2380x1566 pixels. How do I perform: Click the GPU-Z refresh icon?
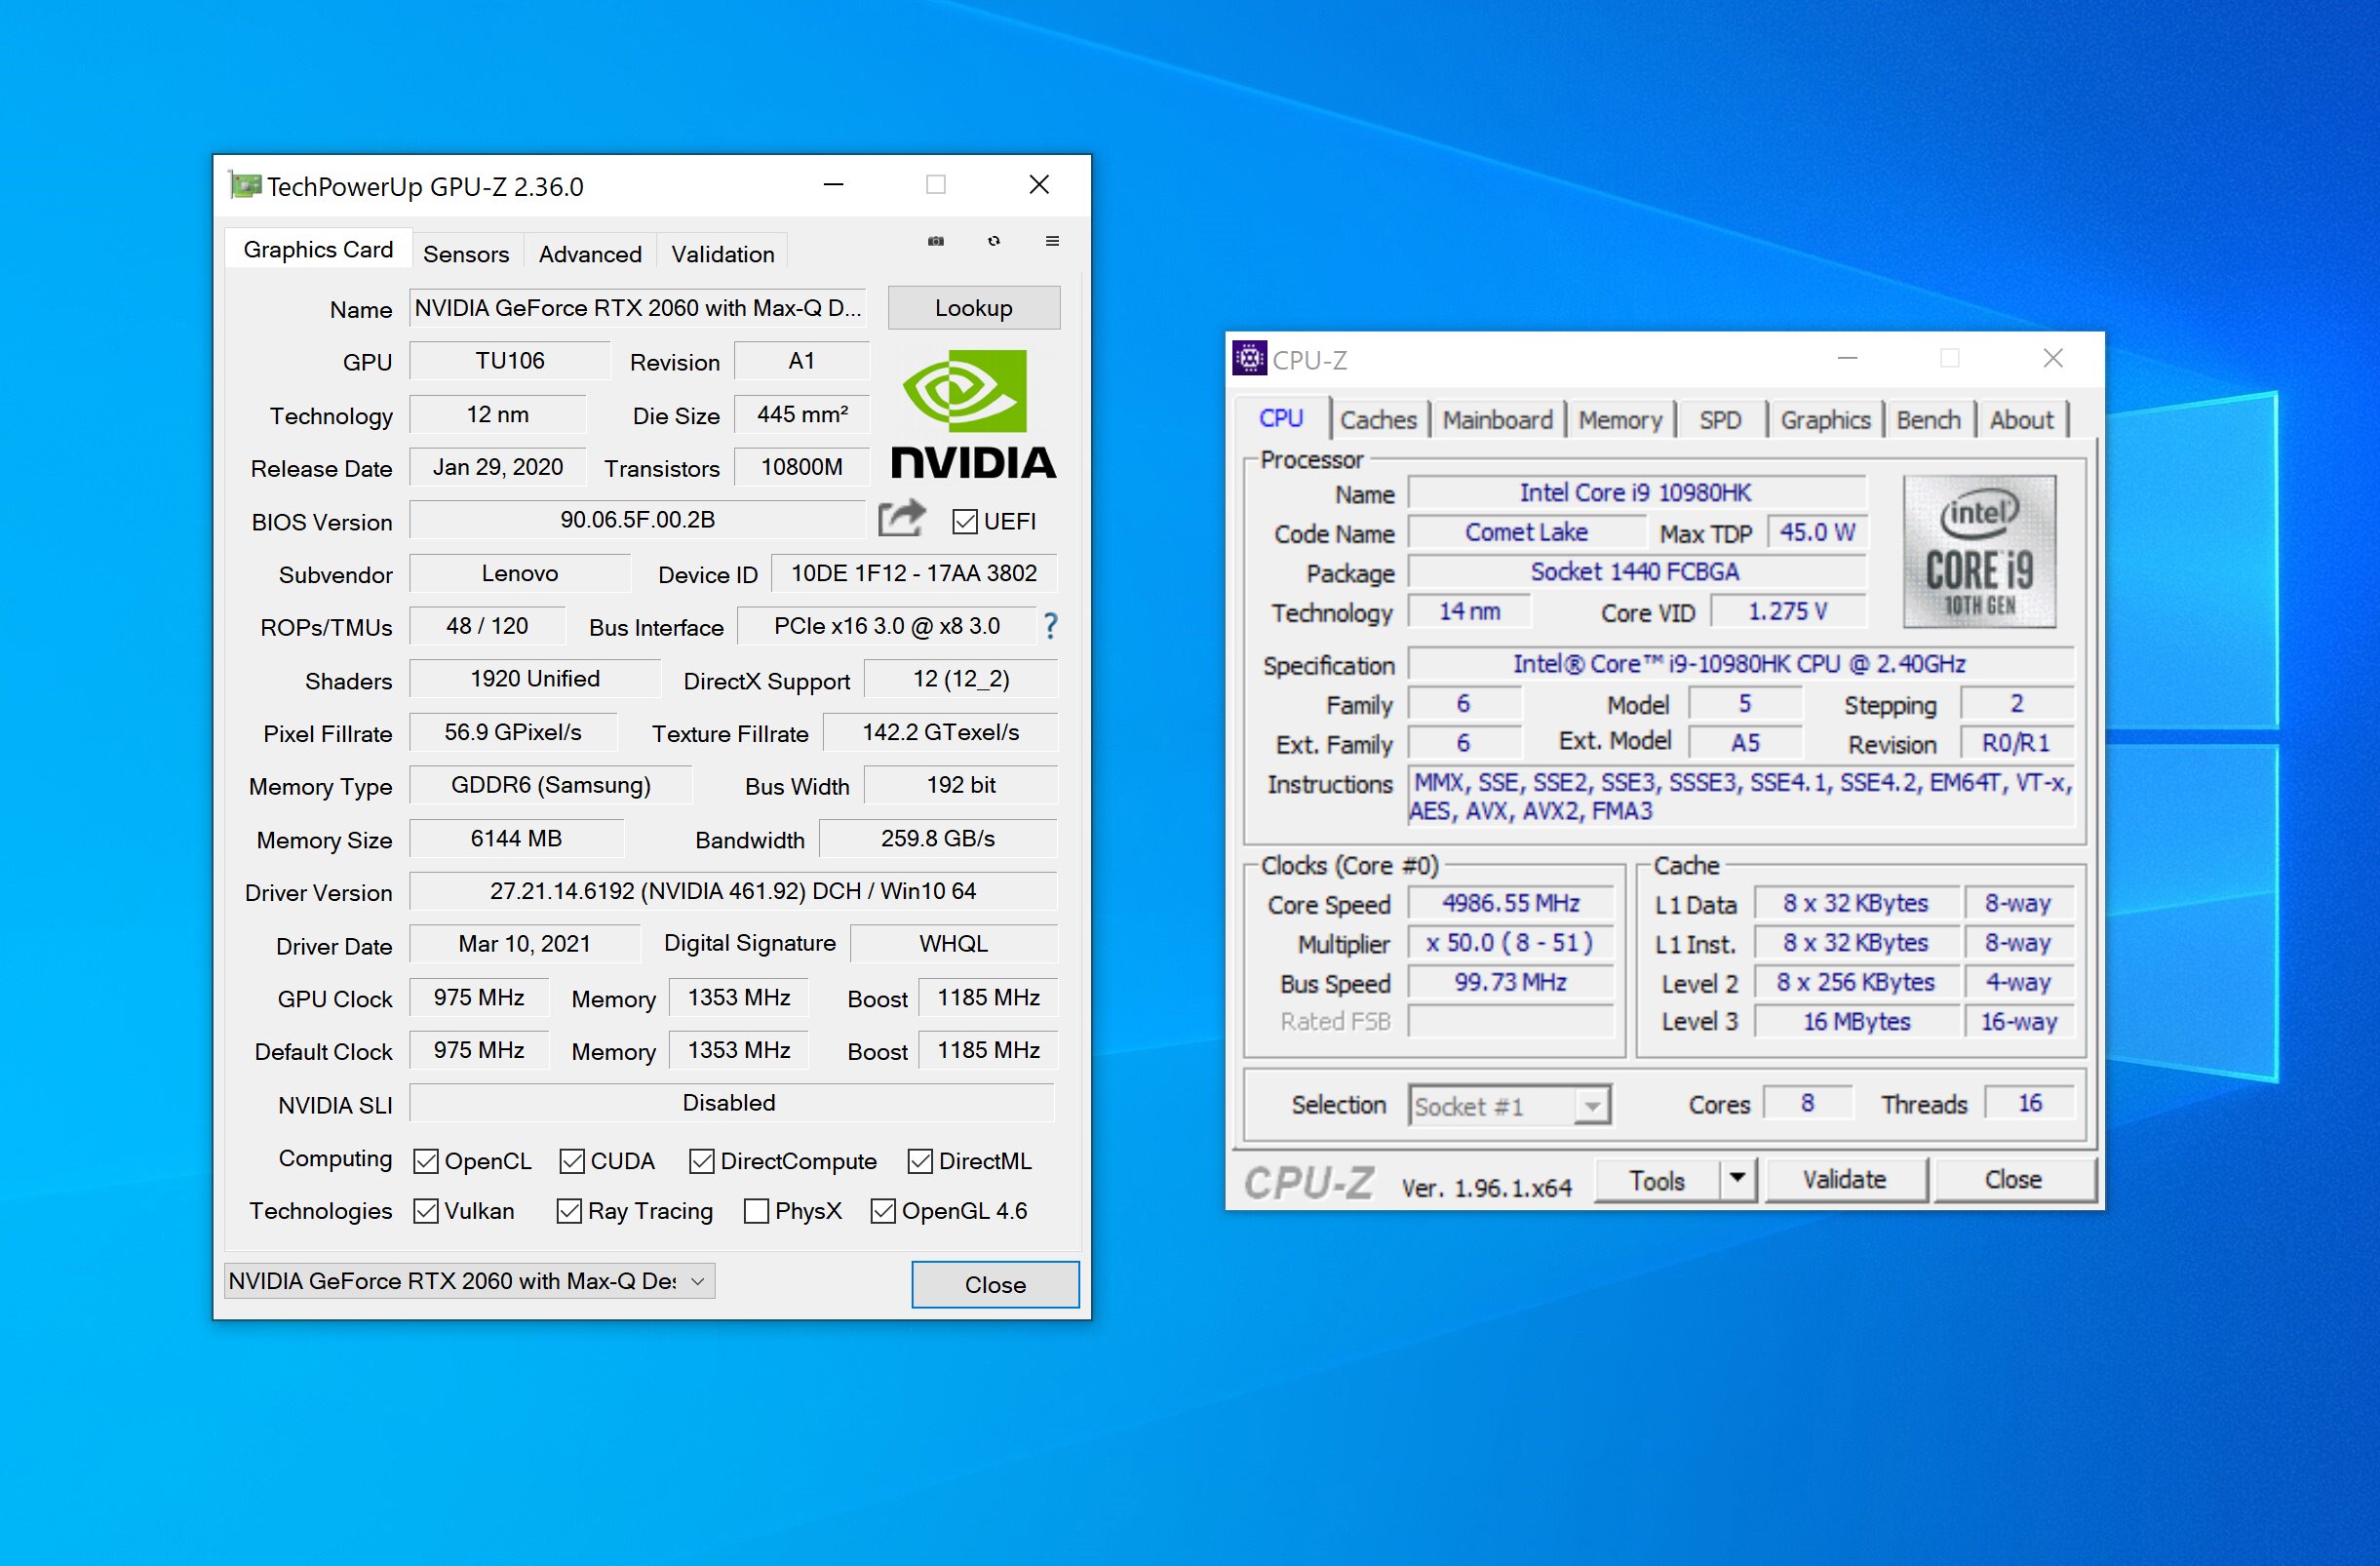[993, 241]
